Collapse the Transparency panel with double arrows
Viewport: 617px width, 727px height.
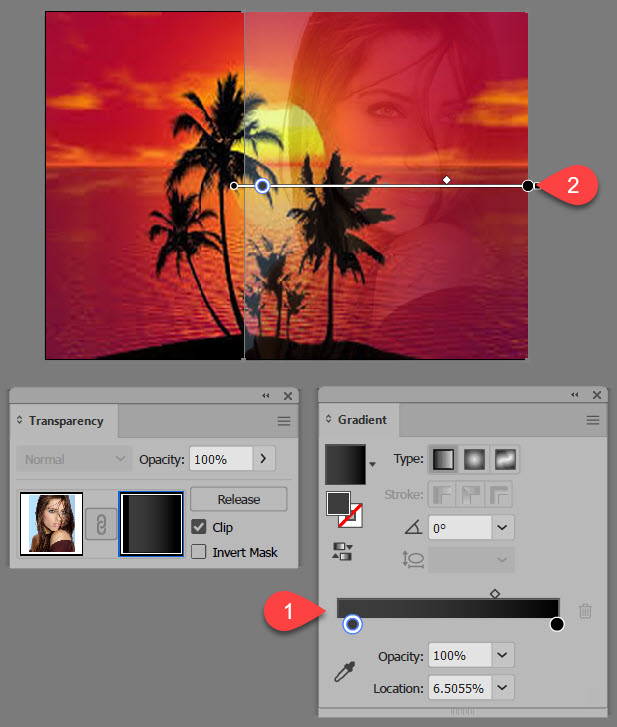tap(266, 395)
